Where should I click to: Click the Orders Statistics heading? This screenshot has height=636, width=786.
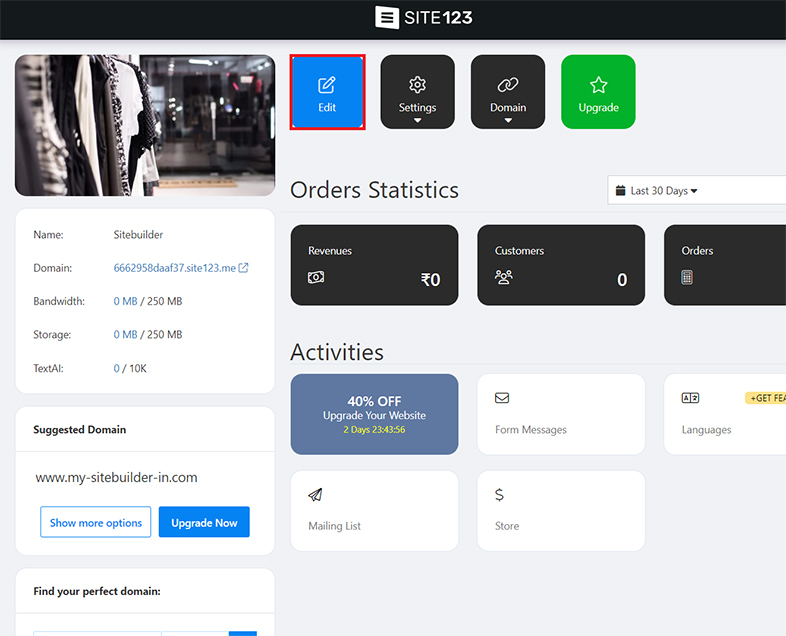pos(374,190)
